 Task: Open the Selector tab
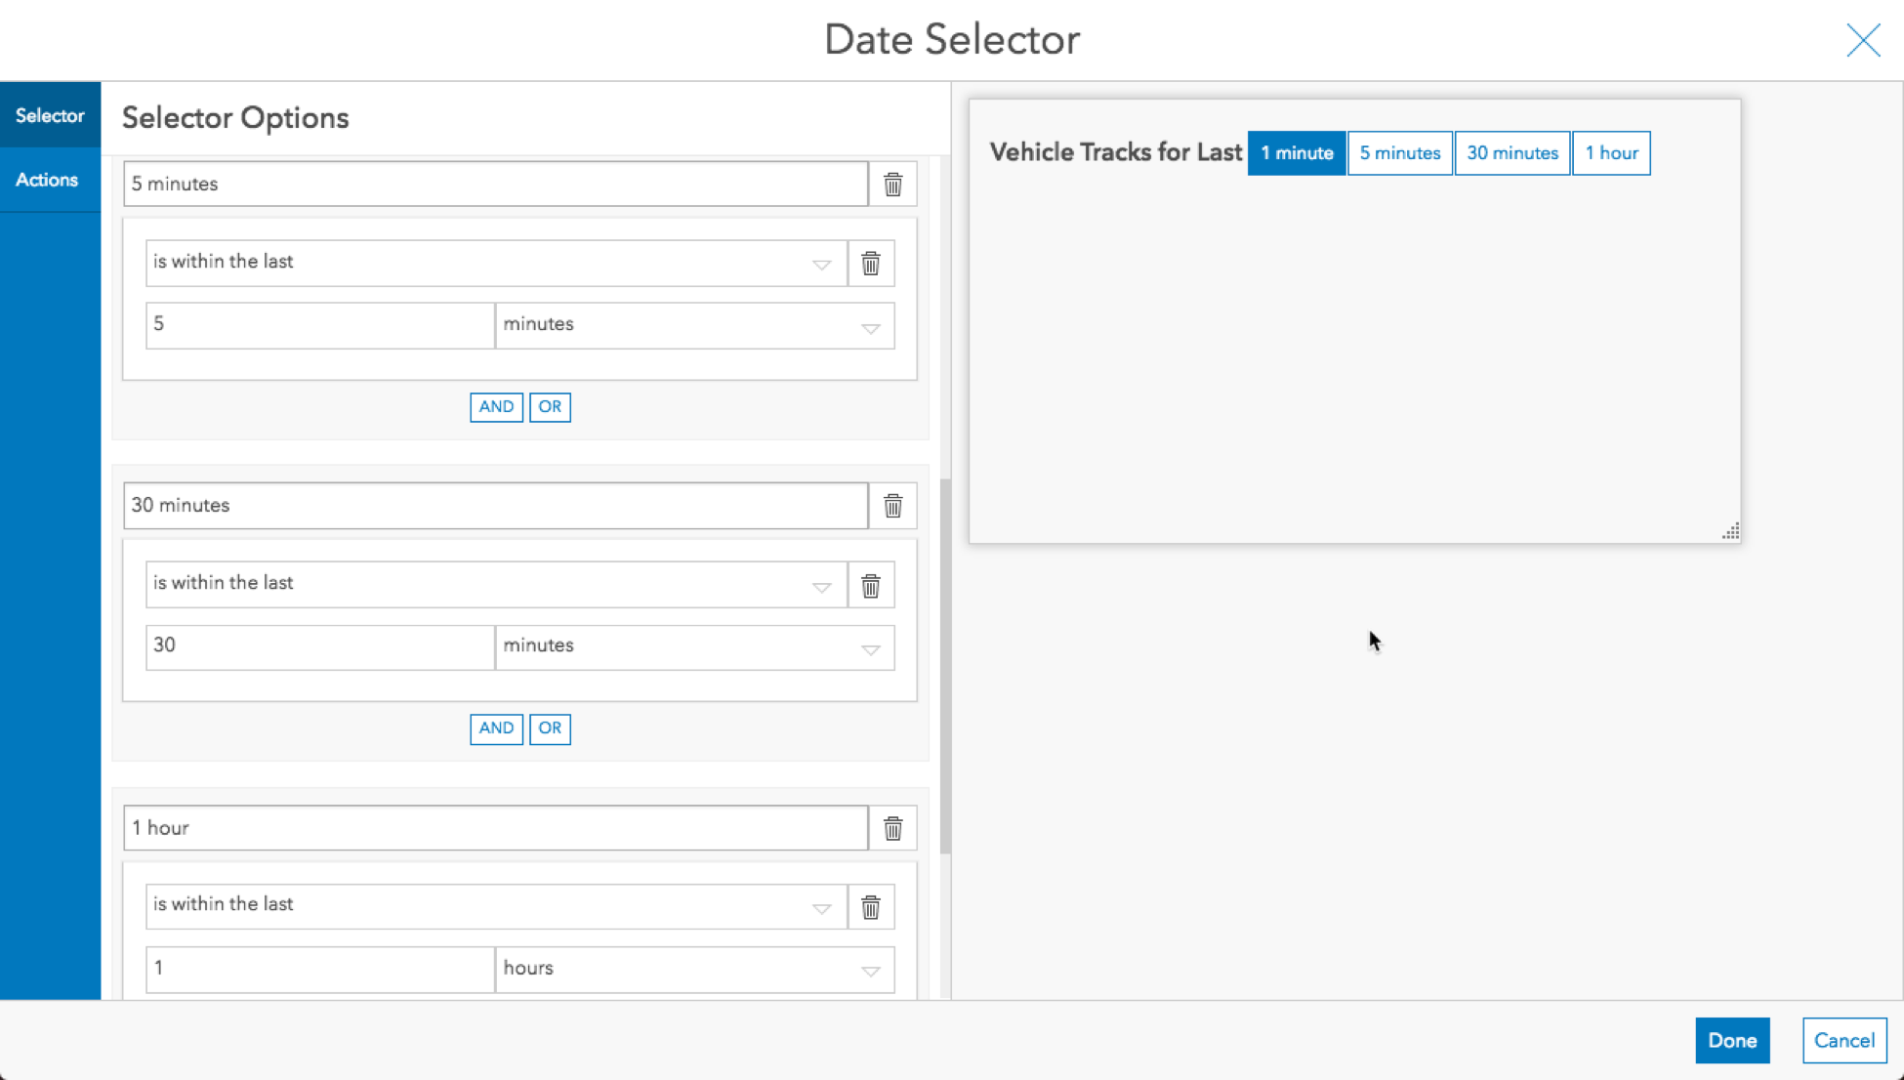(50, 116)
